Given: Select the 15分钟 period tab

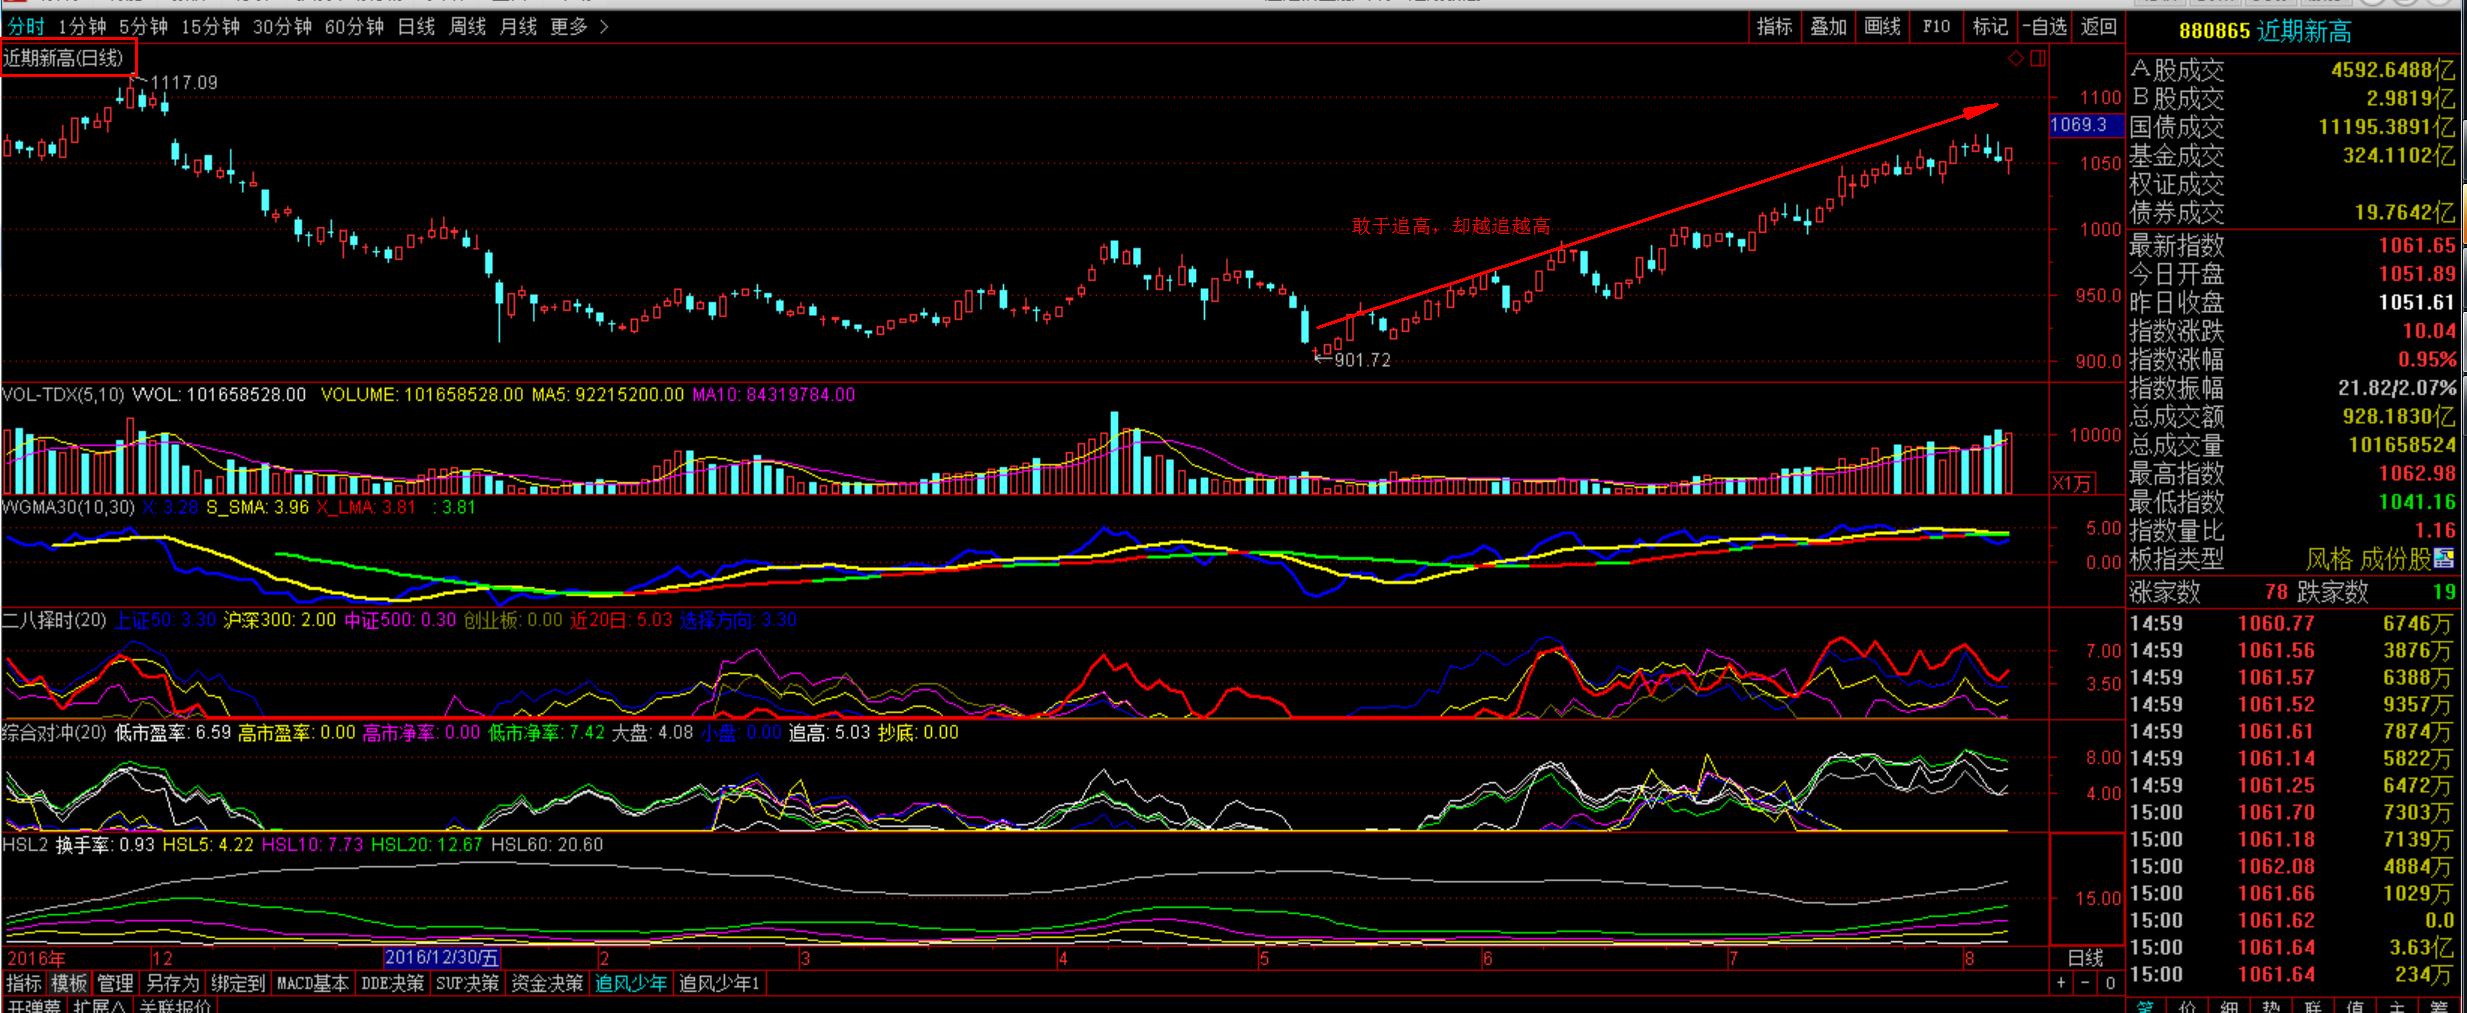Looking at the screenshot, I should (210, 27).
